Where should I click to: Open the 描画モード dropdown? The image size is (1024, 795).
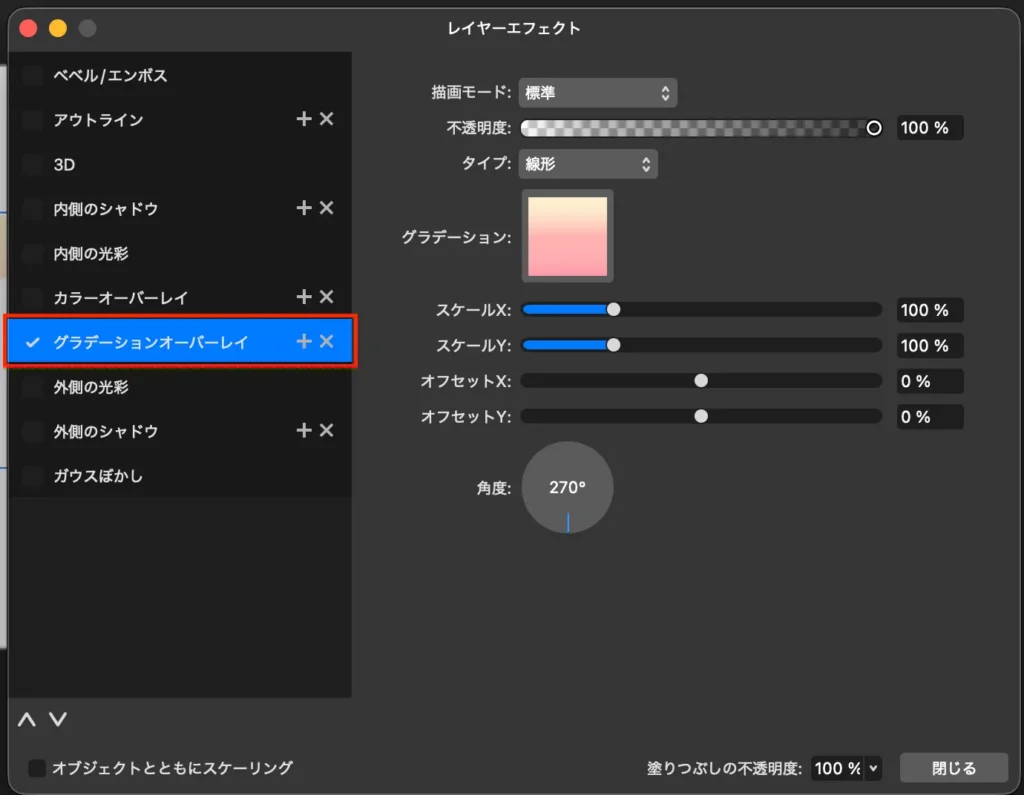coord(597,92)
